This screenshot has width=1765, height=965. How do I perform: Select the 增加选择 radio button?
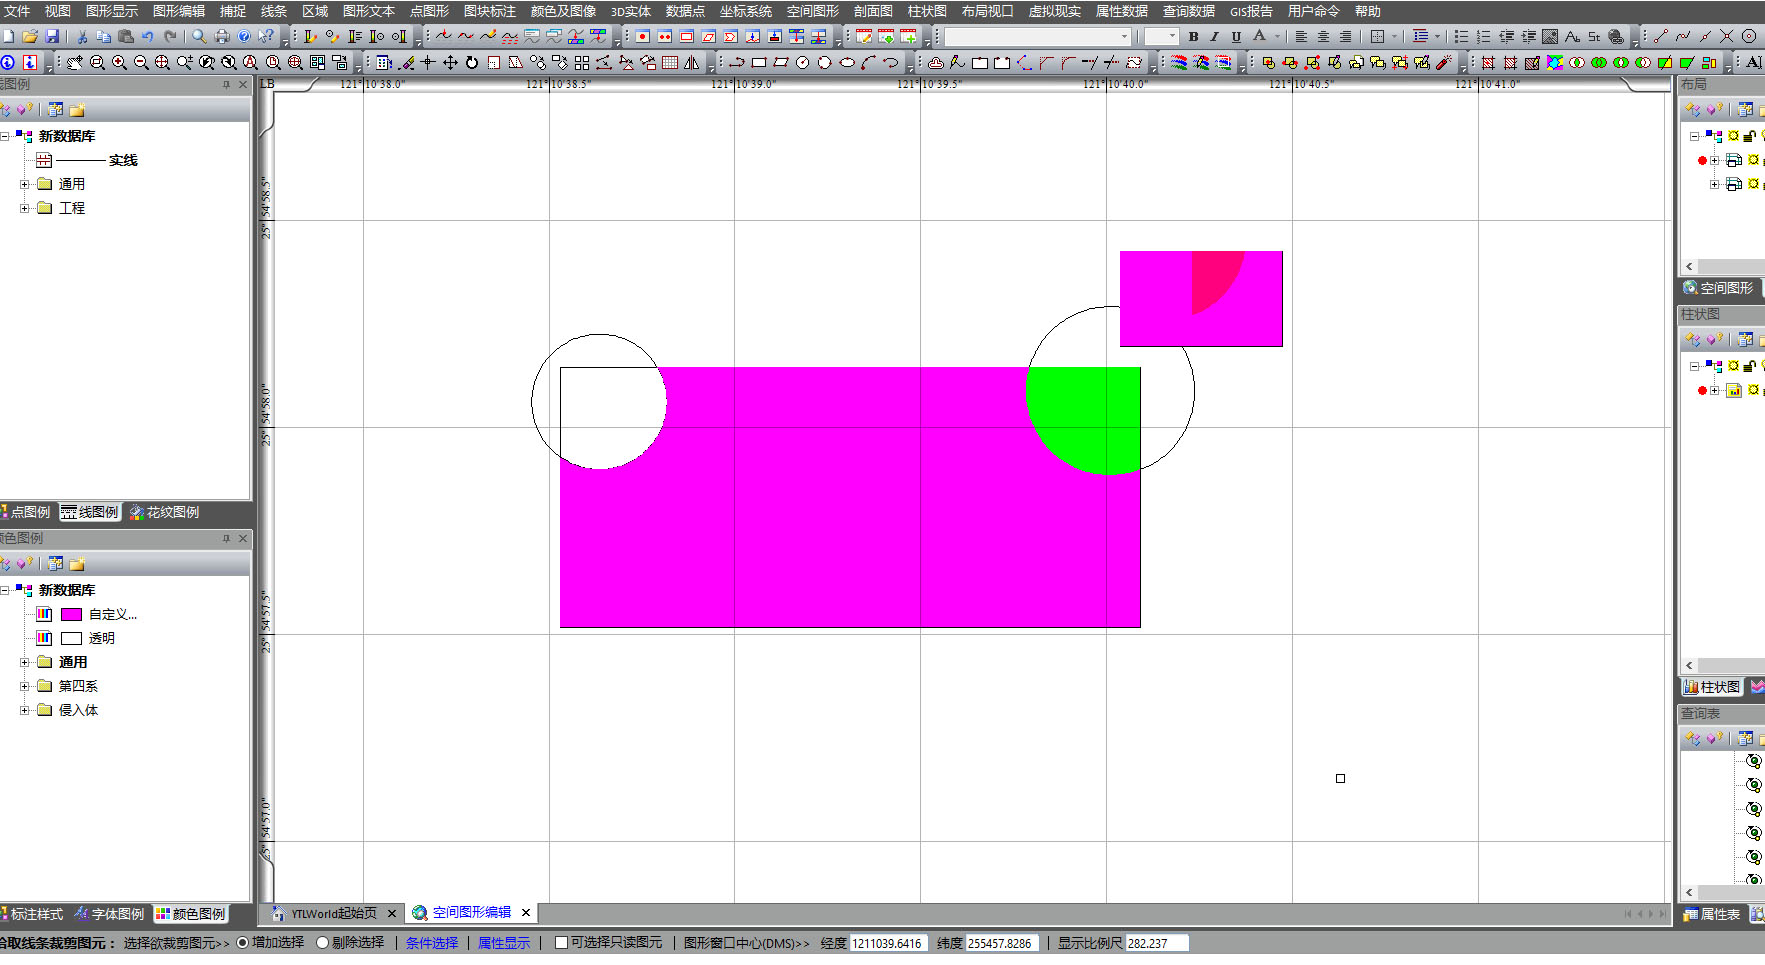242,942
